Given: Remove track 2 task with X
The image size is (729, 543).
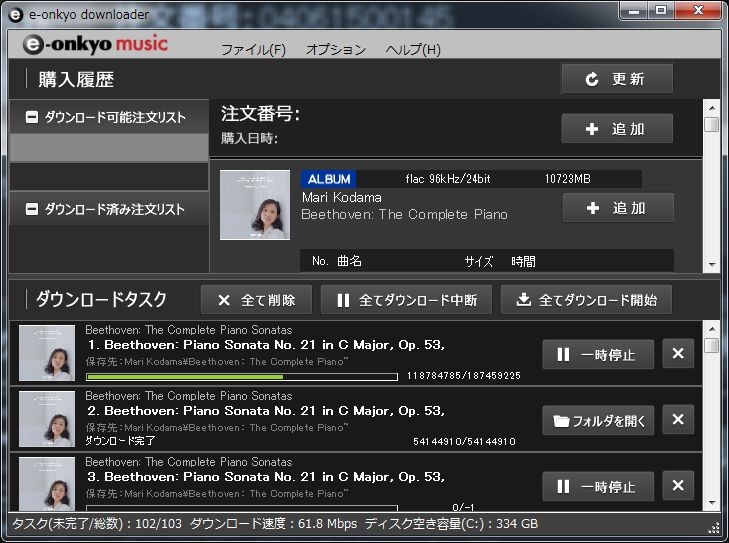Looking at the screenshot, I should point(678,420).
